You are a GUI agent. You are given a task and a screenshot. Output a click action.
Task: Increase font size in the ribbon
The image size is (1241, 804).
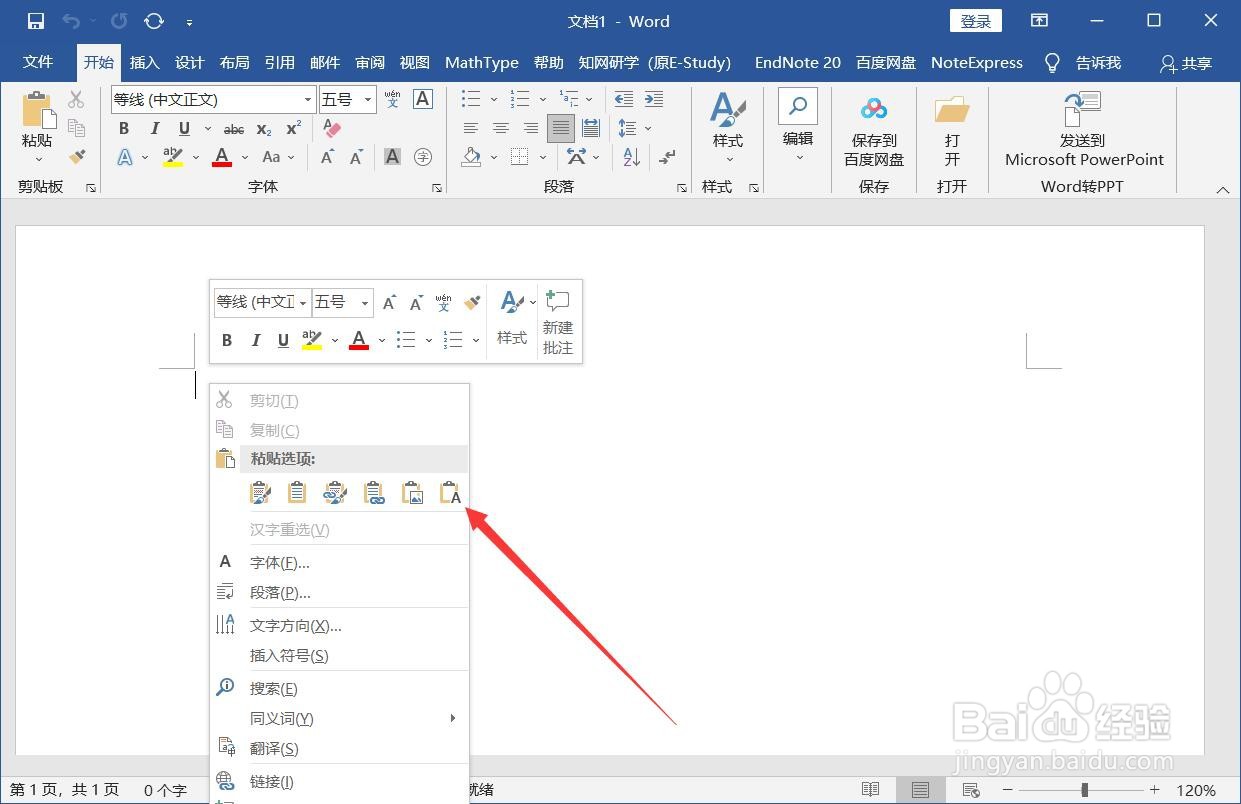click(328, 157)
